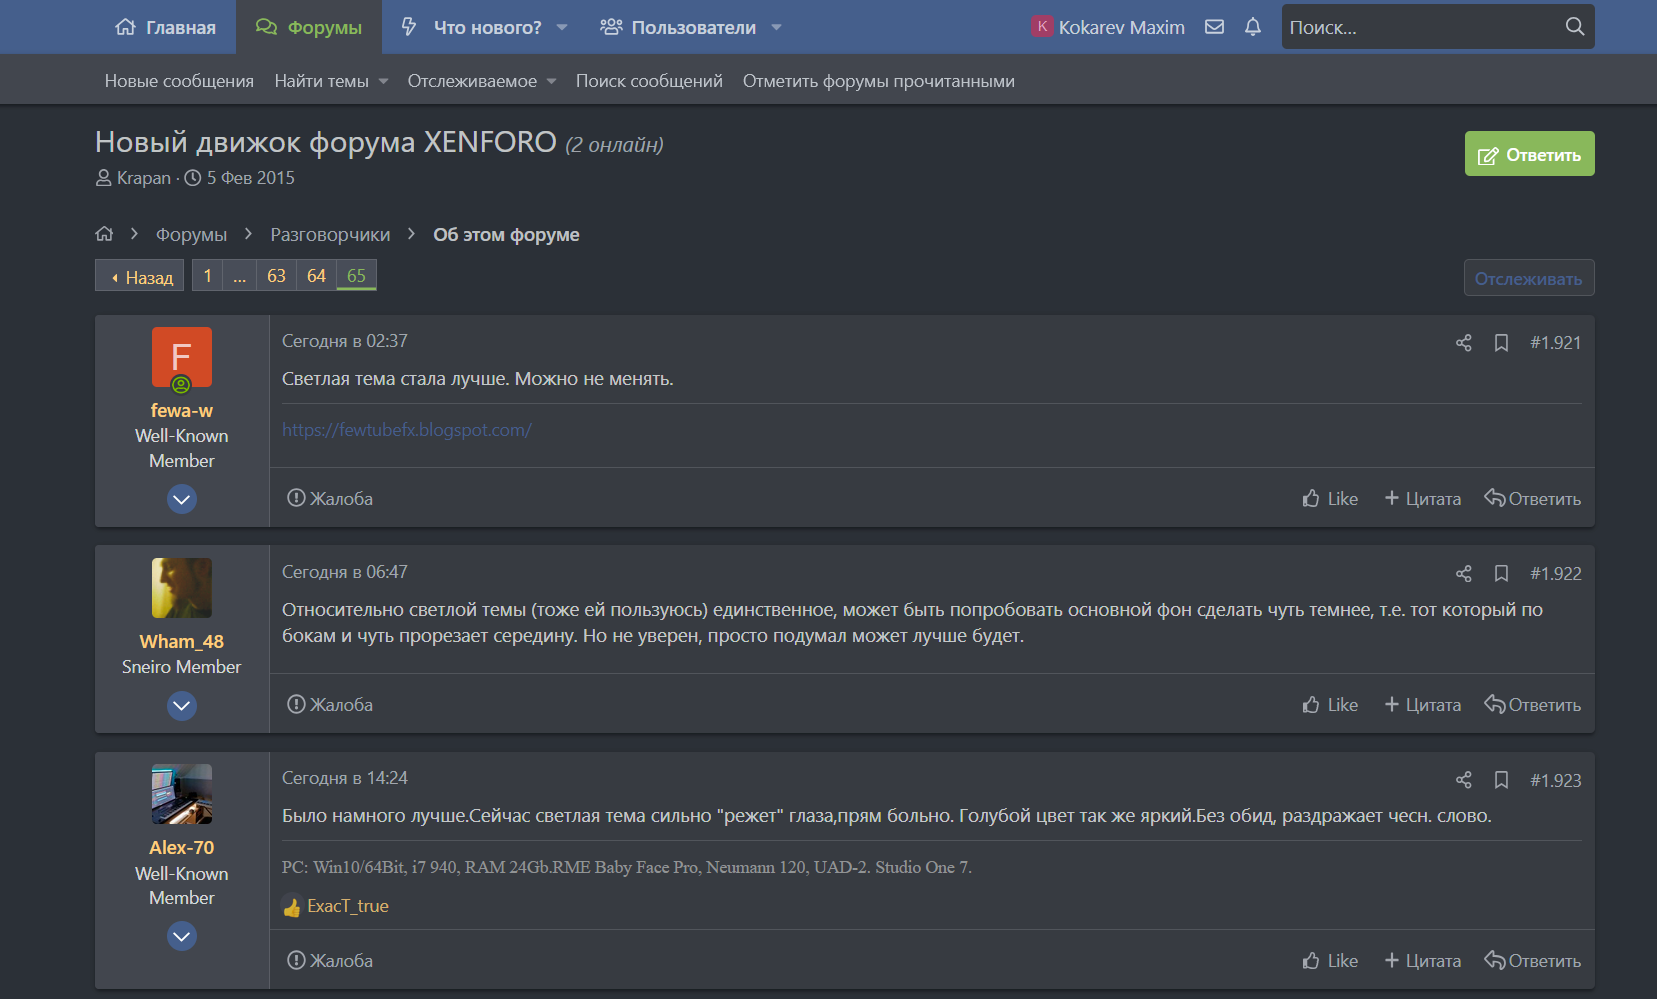Click the search magnifier icon
The image size is (1657, 999).
pos(1574,27)
